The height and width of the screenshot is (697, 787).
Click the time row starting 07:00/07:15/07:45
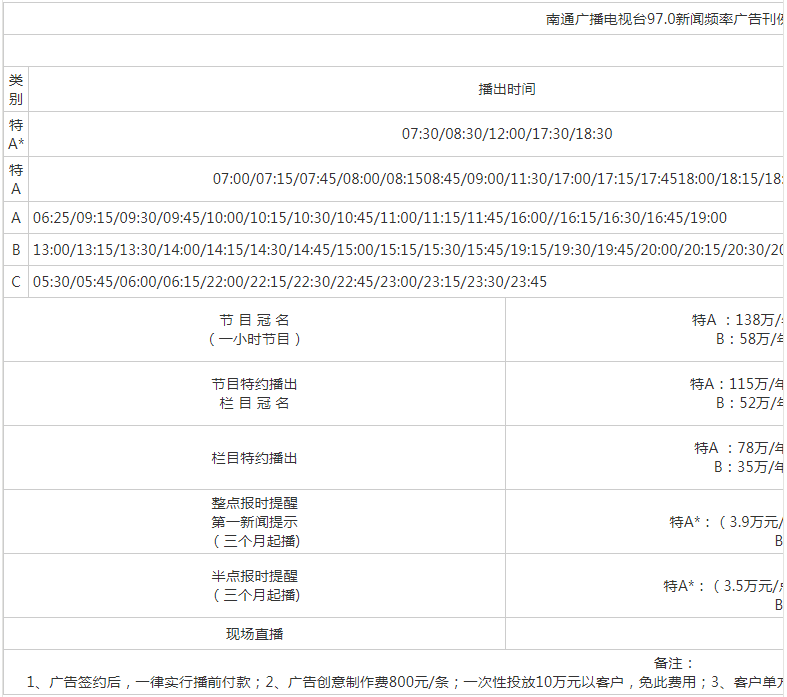point(498,179)
